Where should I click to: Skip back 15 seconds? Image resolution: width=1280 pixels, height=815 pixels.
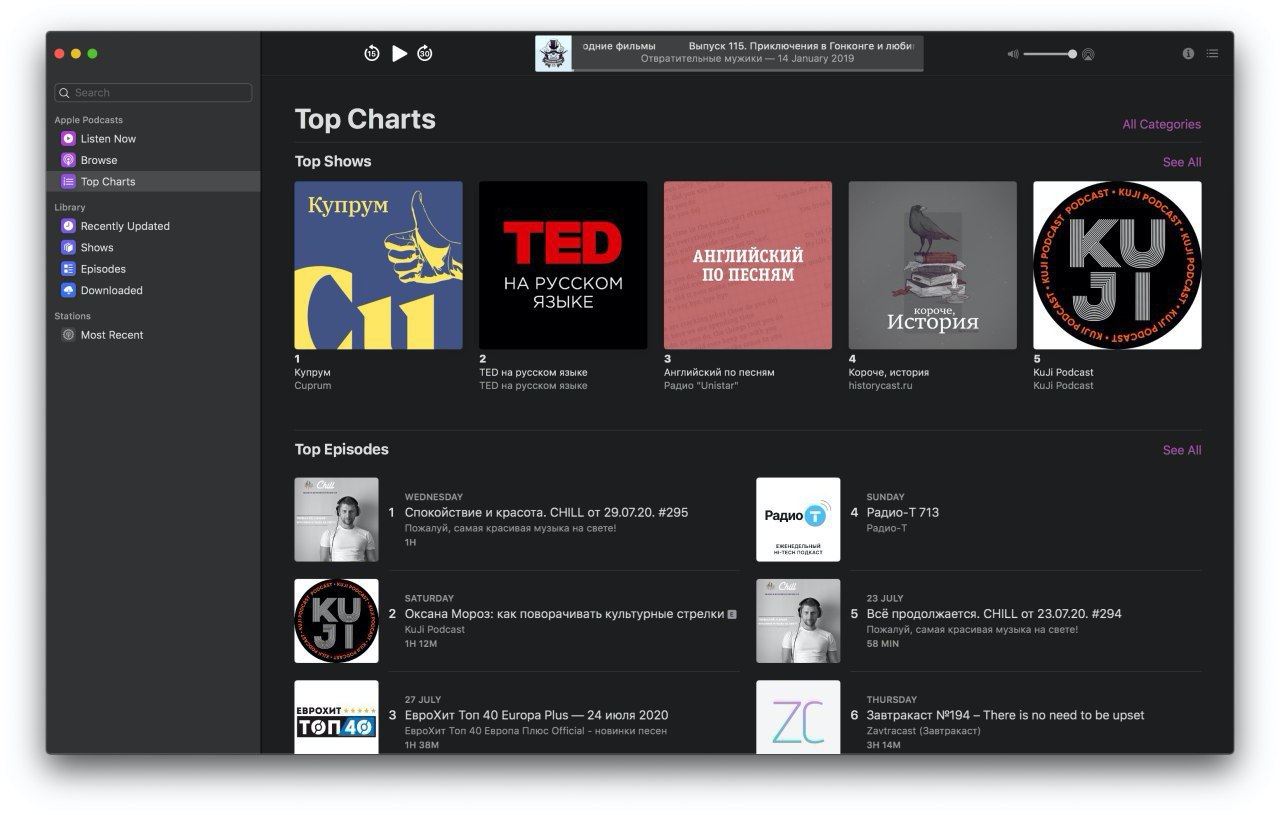tap(372, 54)
